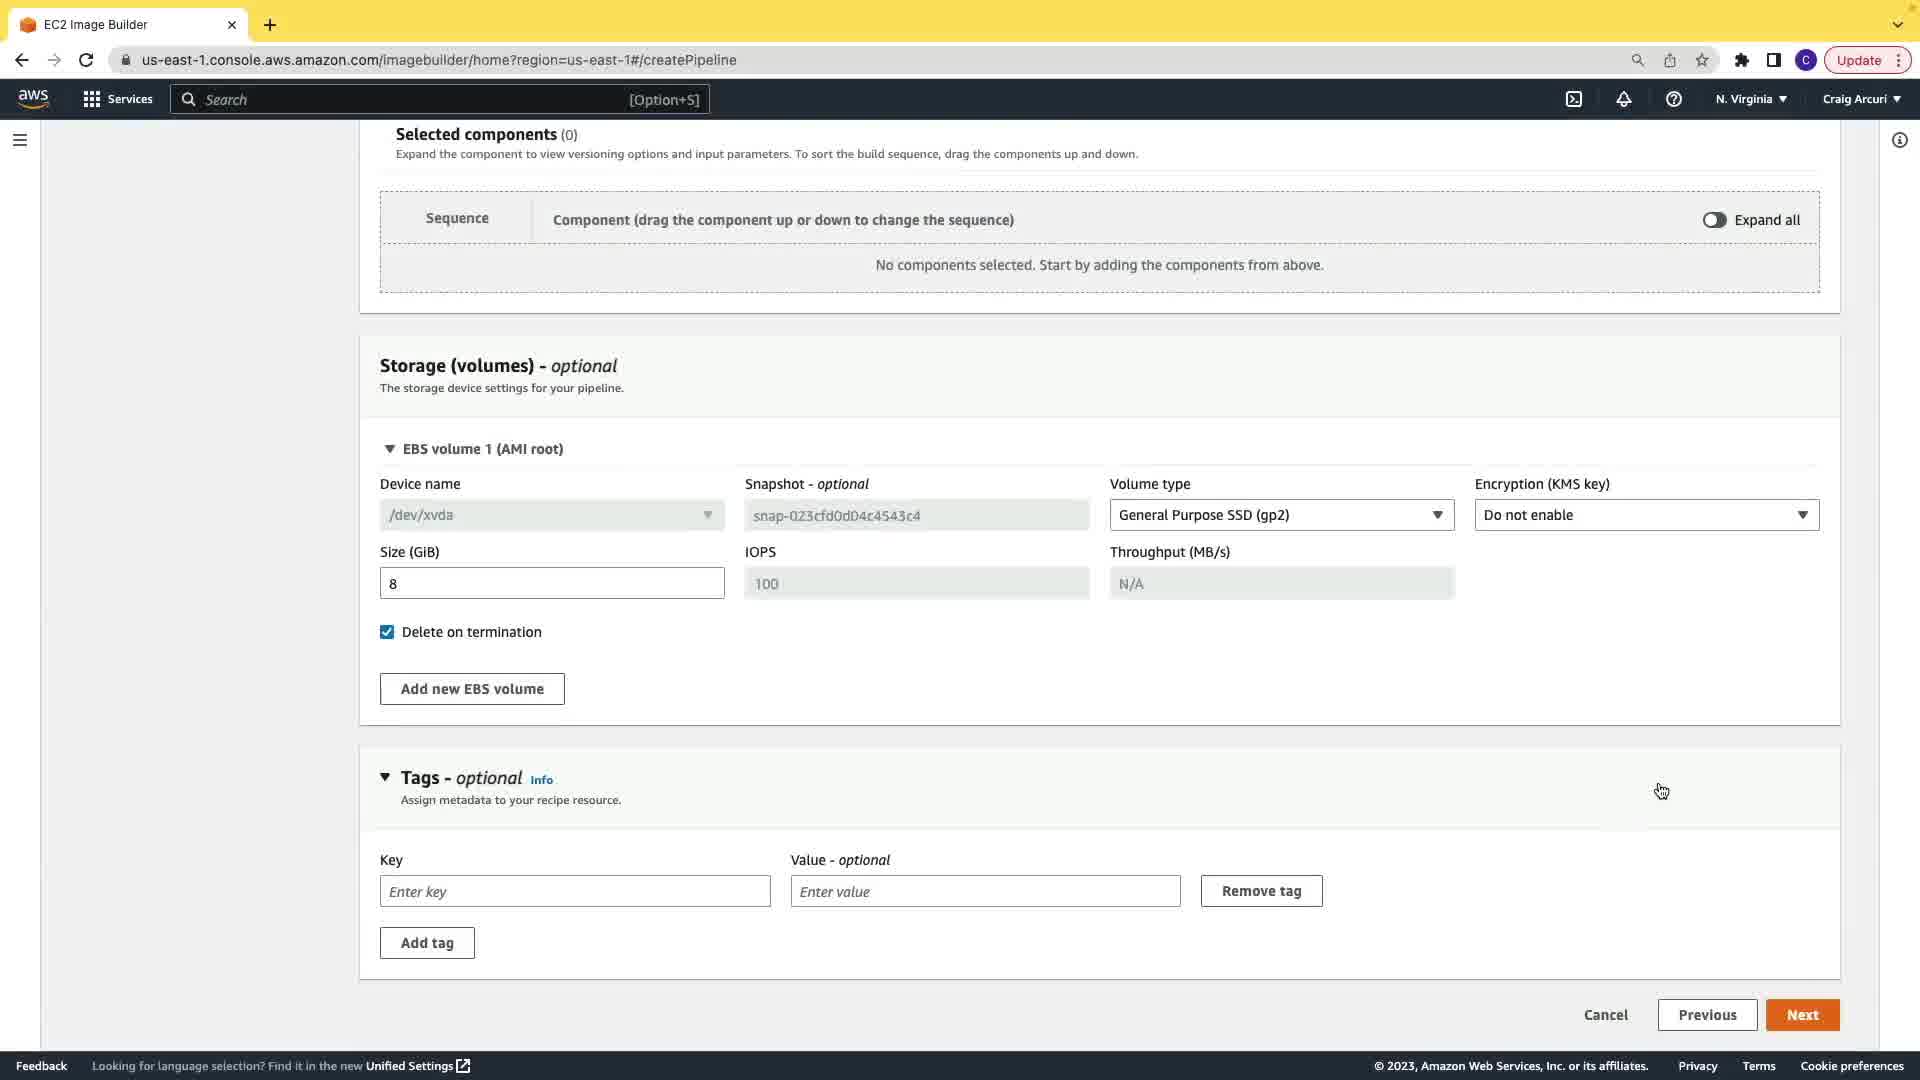Click the Size (GiB) input field
This screenshot has height=1080, width=1920.
551,583
